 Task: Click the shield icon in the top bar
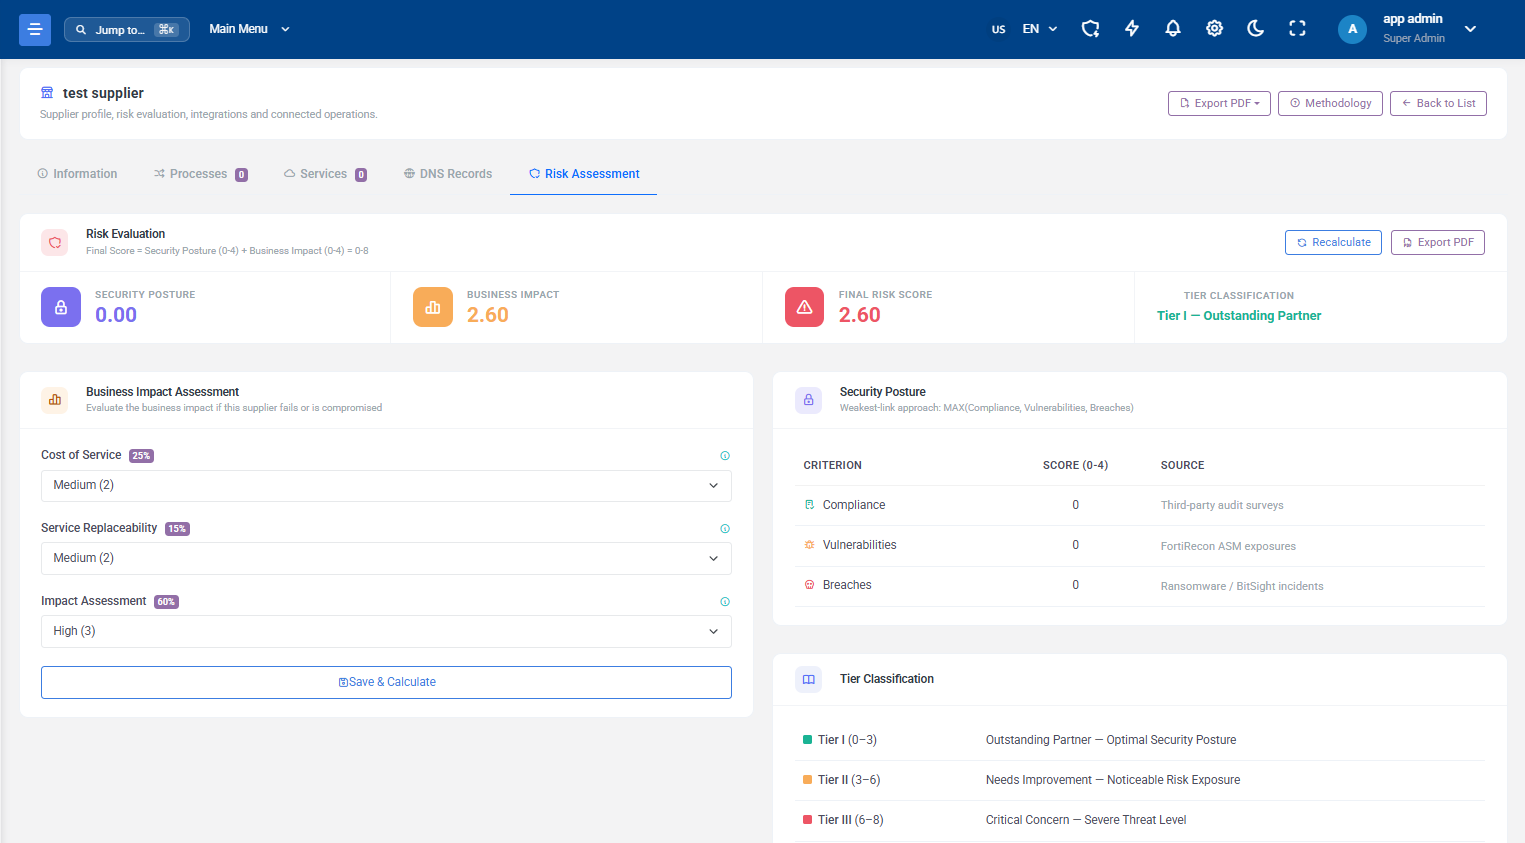[1091, 29]
